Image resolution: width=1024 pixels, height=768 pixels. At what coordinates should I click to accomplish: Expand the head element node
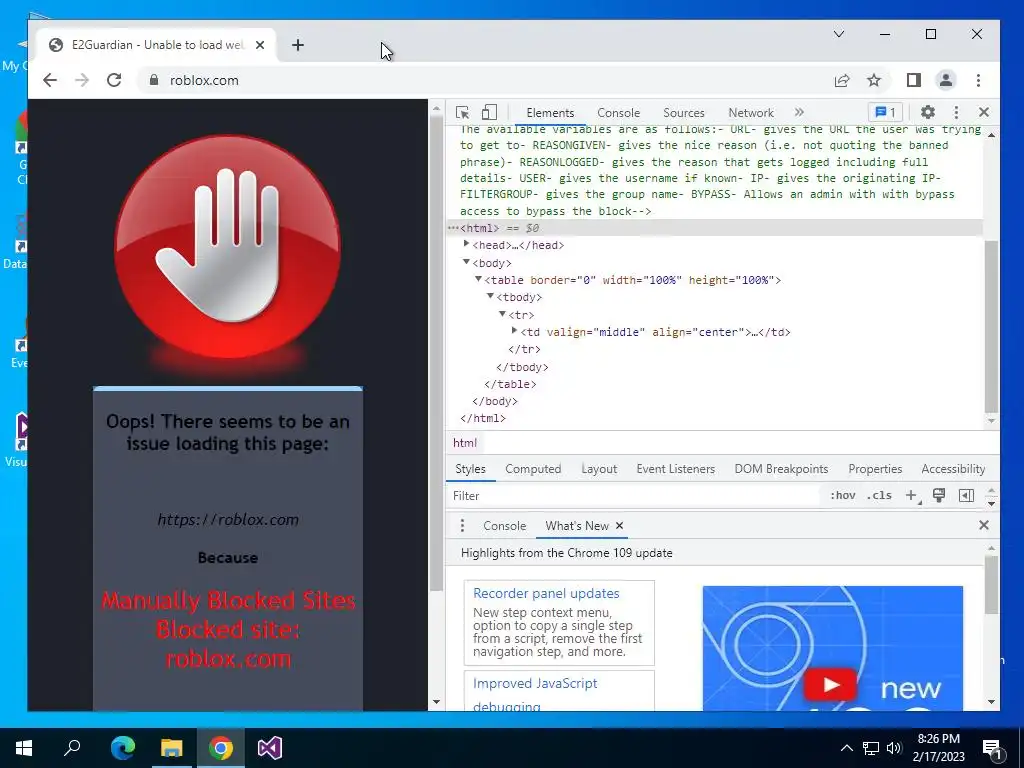coord(466,244)
